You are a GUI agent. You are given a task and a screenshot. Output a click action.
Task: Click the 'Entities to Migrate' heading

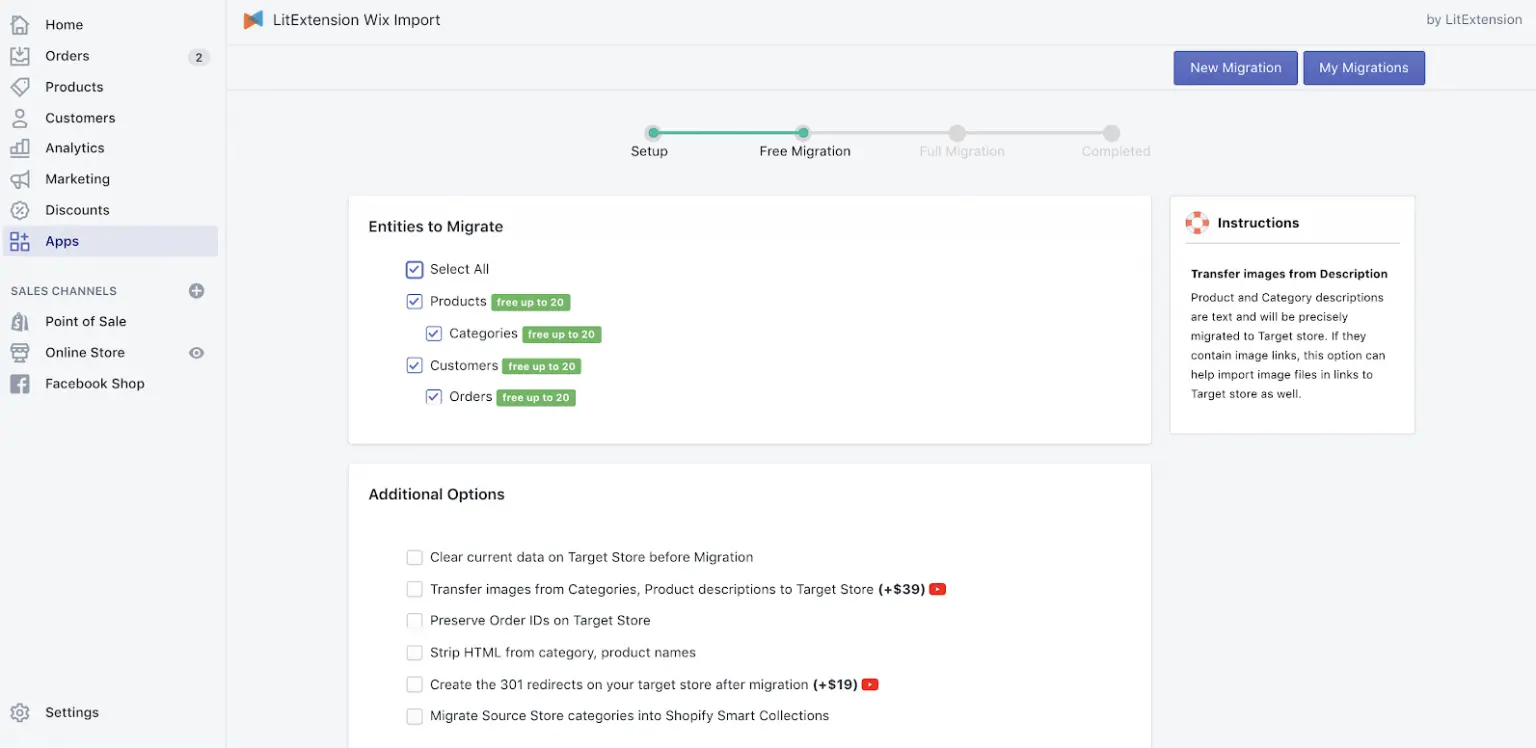[x=436, y=227]
